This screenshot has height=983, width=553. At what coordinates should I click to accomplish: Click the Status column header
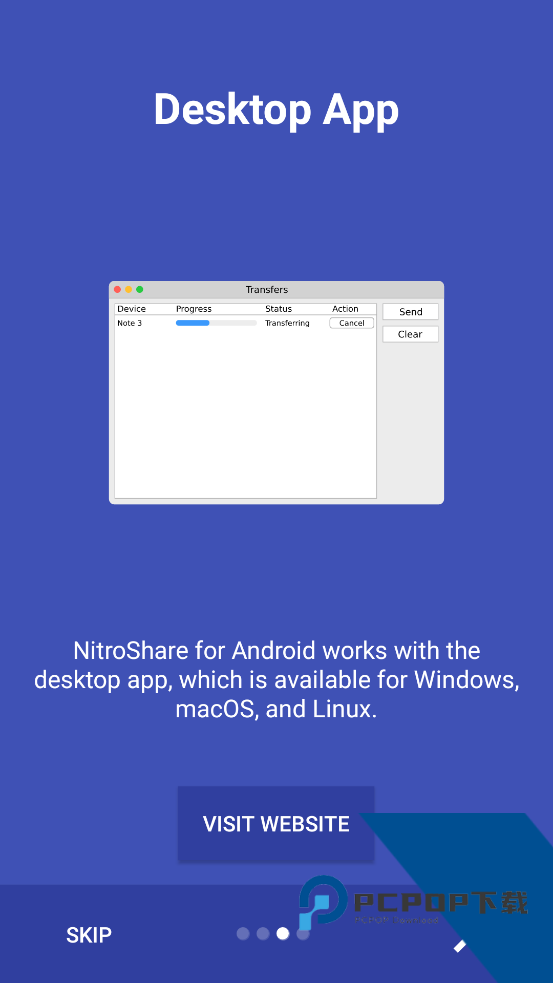click(x=278, y=309)
